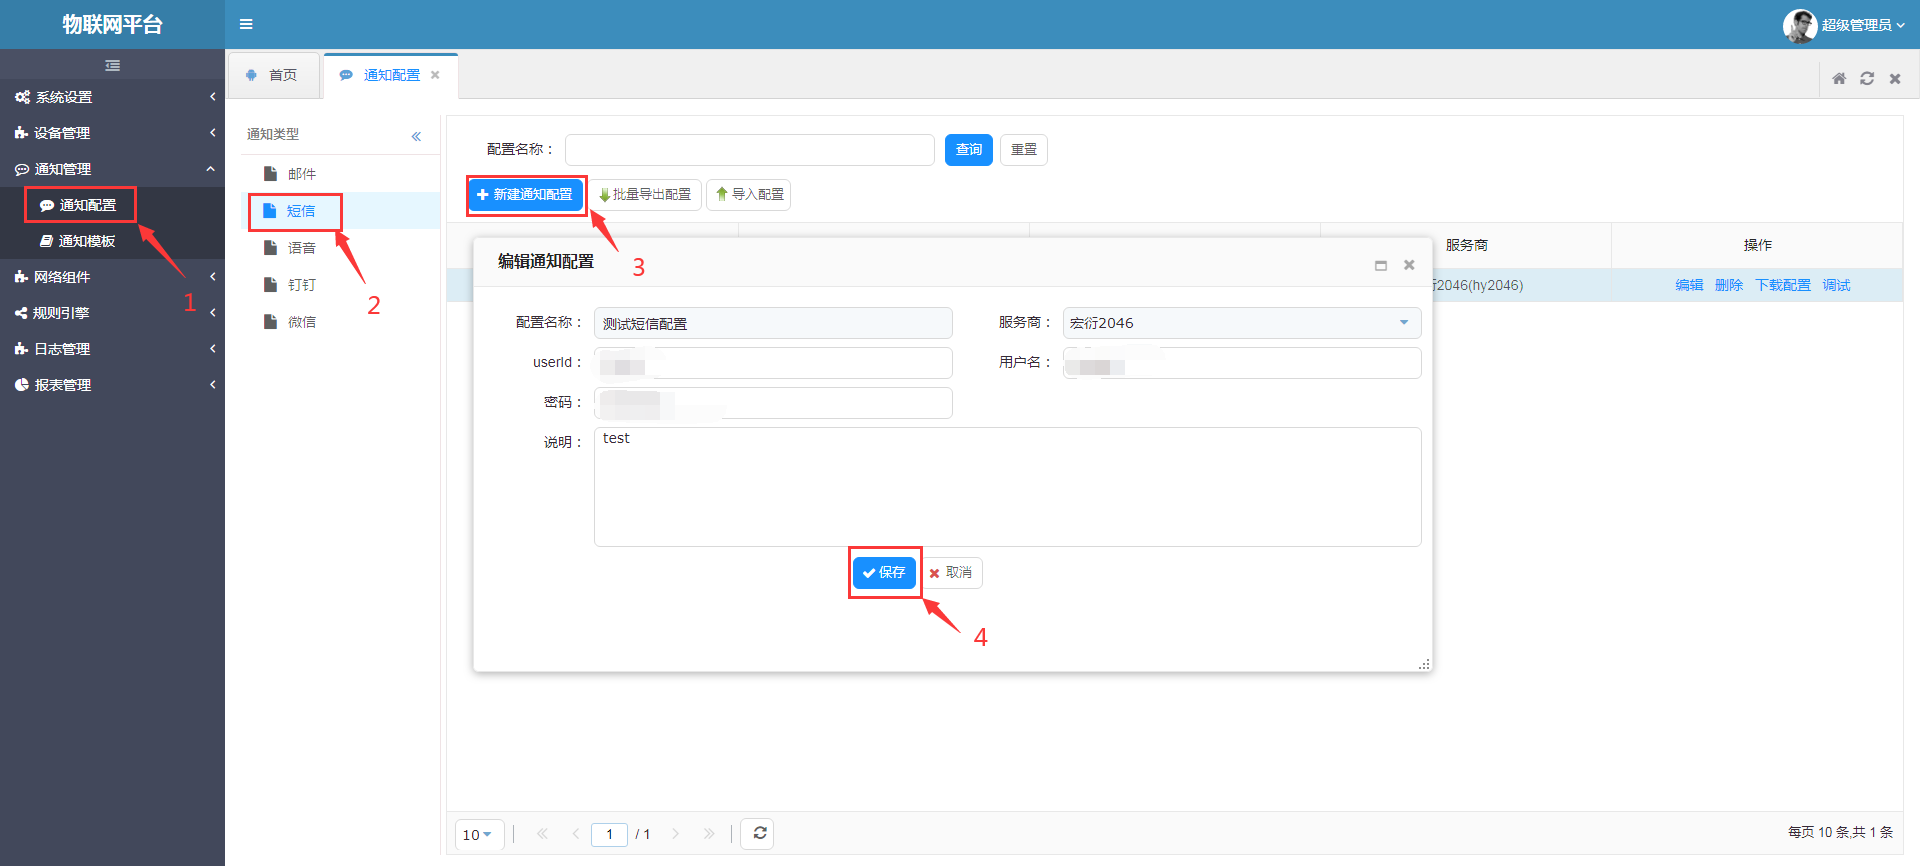
Task: Collapse the sidebar using the indent icon
Action: (113, 65)
